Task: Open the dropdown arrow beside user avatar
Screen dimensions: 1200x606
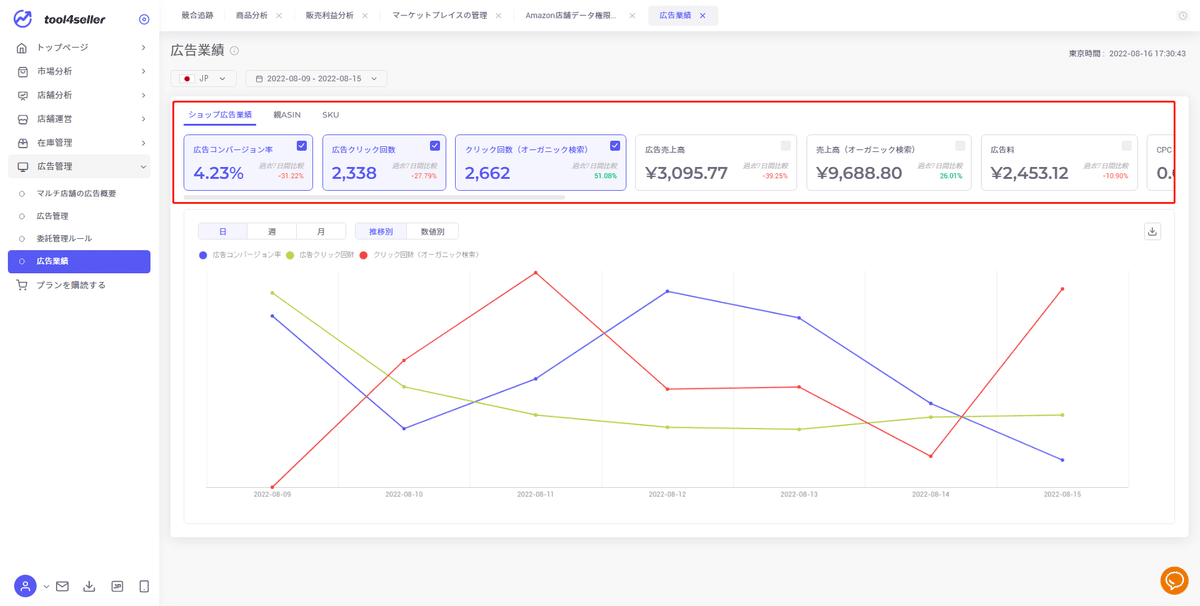Action: [x=45, y=586]
